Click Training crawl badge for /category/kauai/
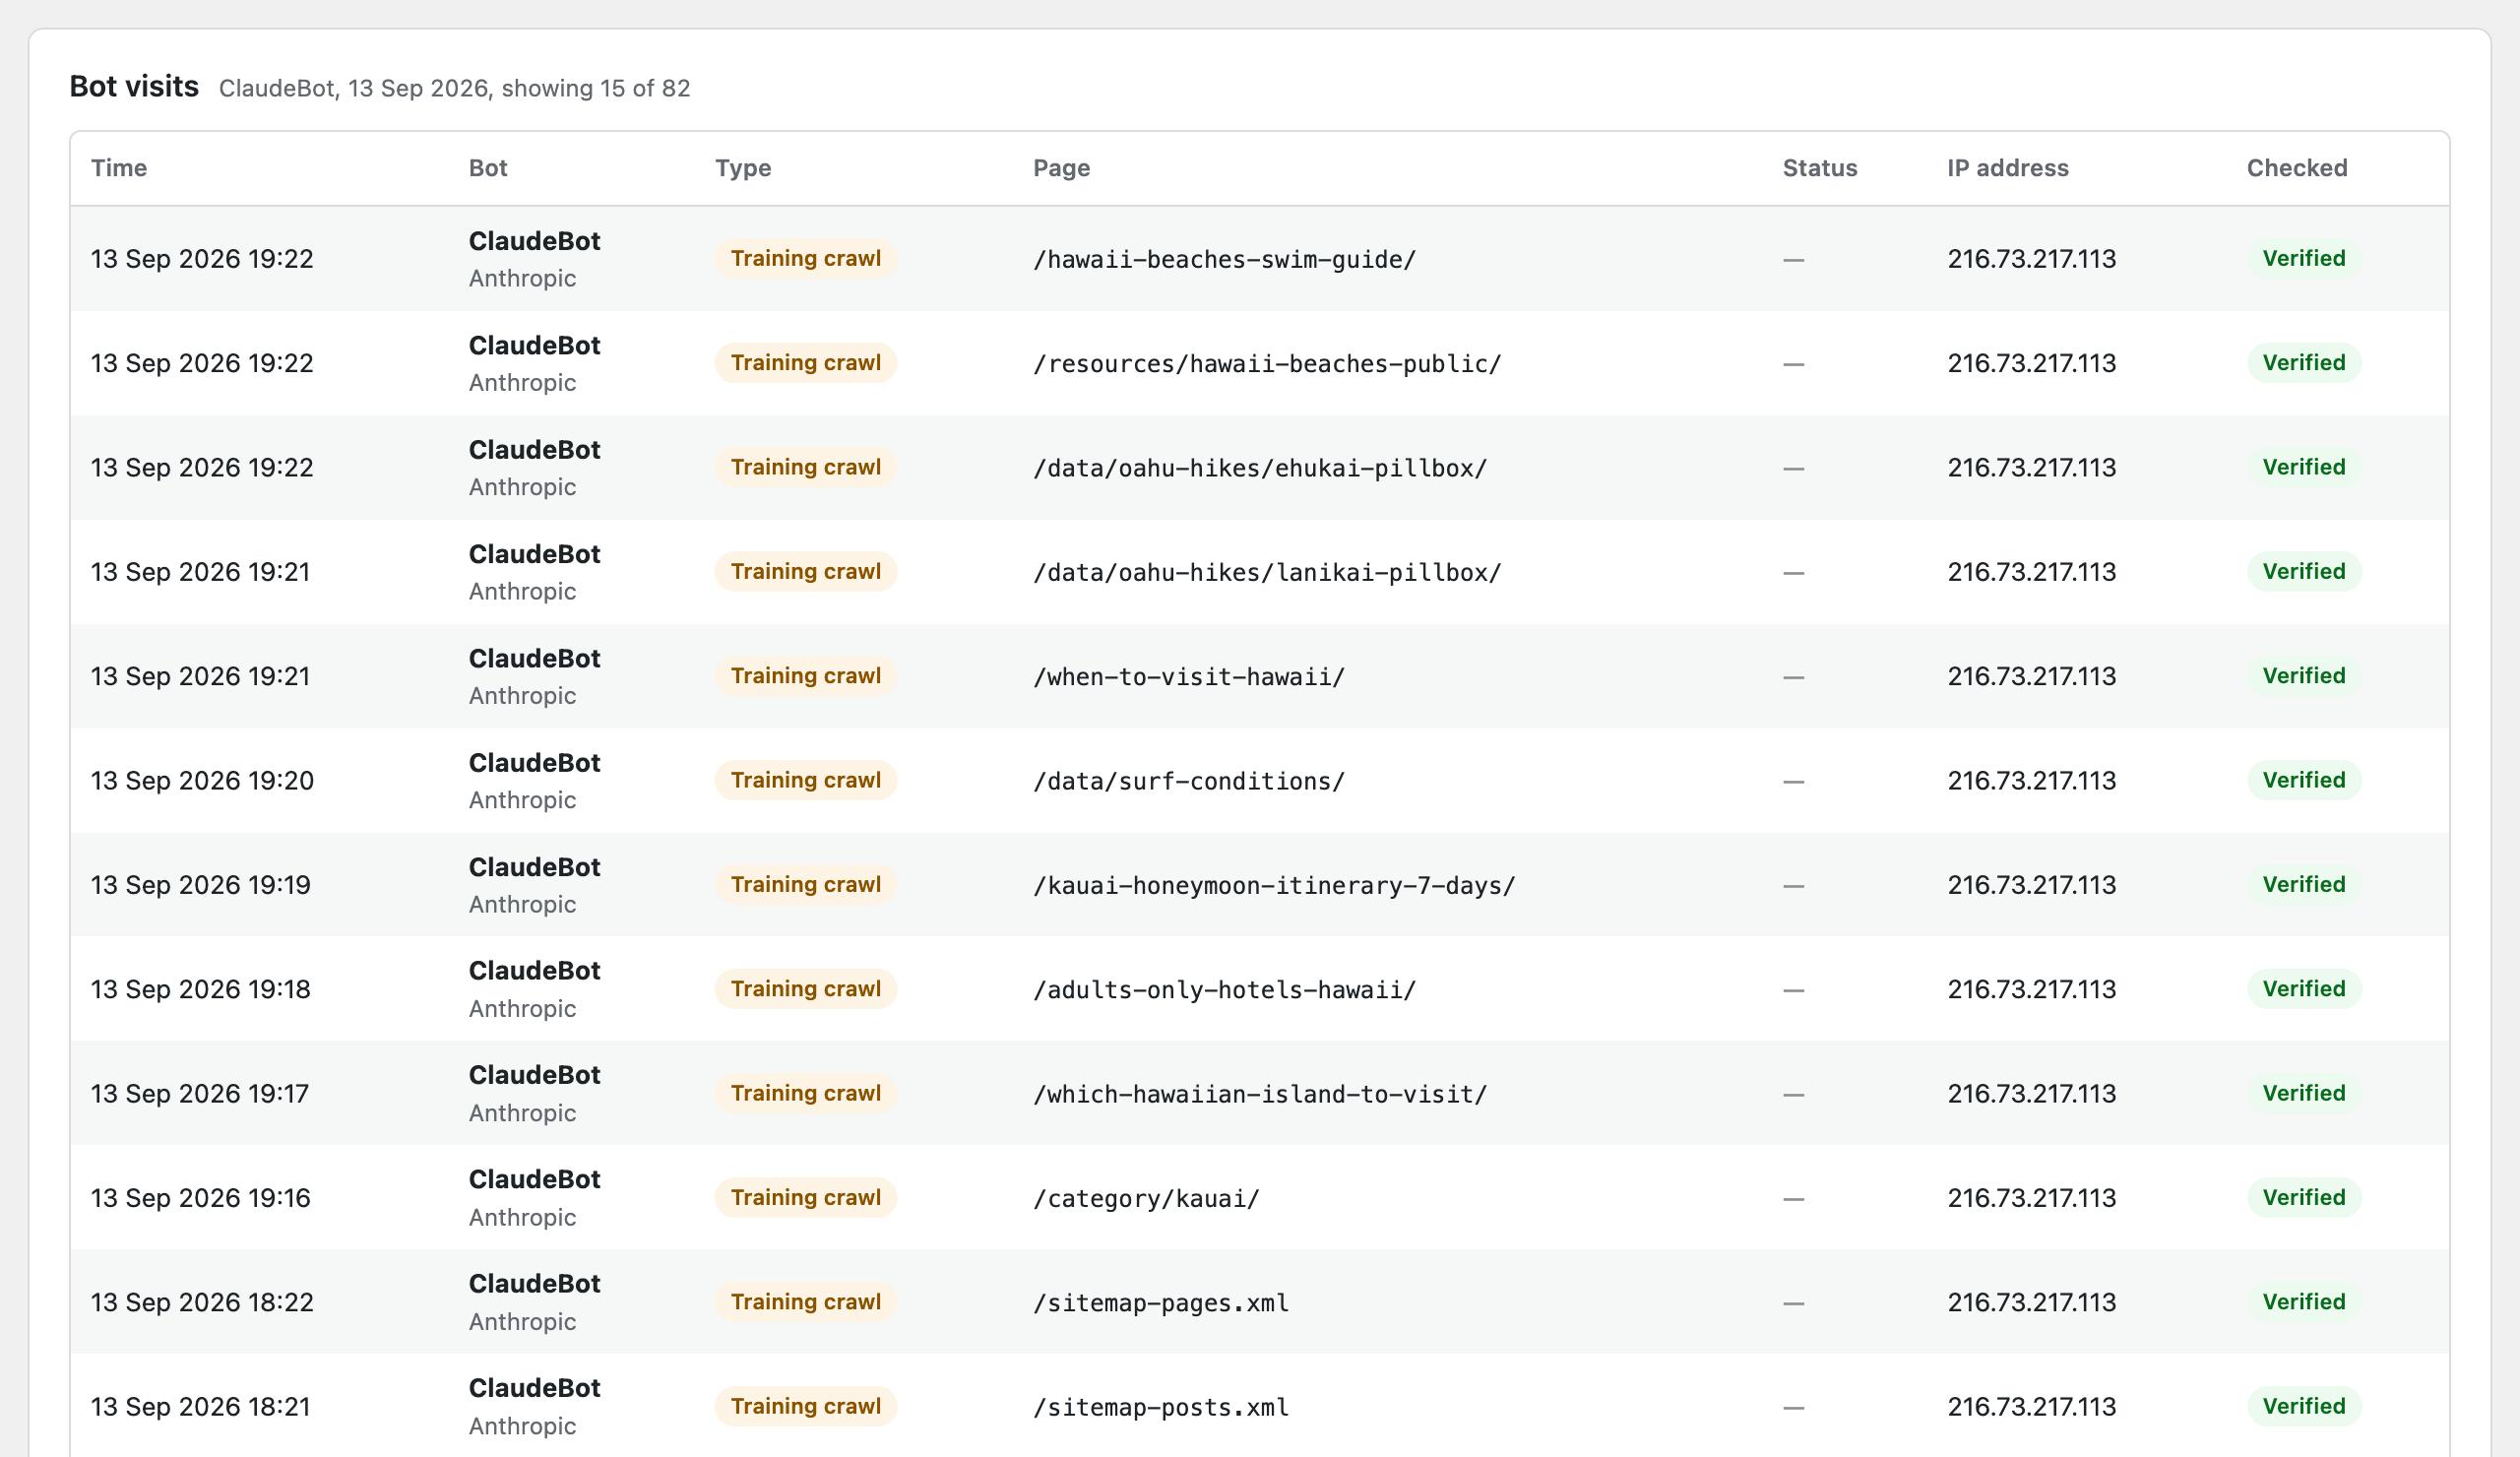Viewport: 2520px width, 1457px height. click(x=805, y=1197)
